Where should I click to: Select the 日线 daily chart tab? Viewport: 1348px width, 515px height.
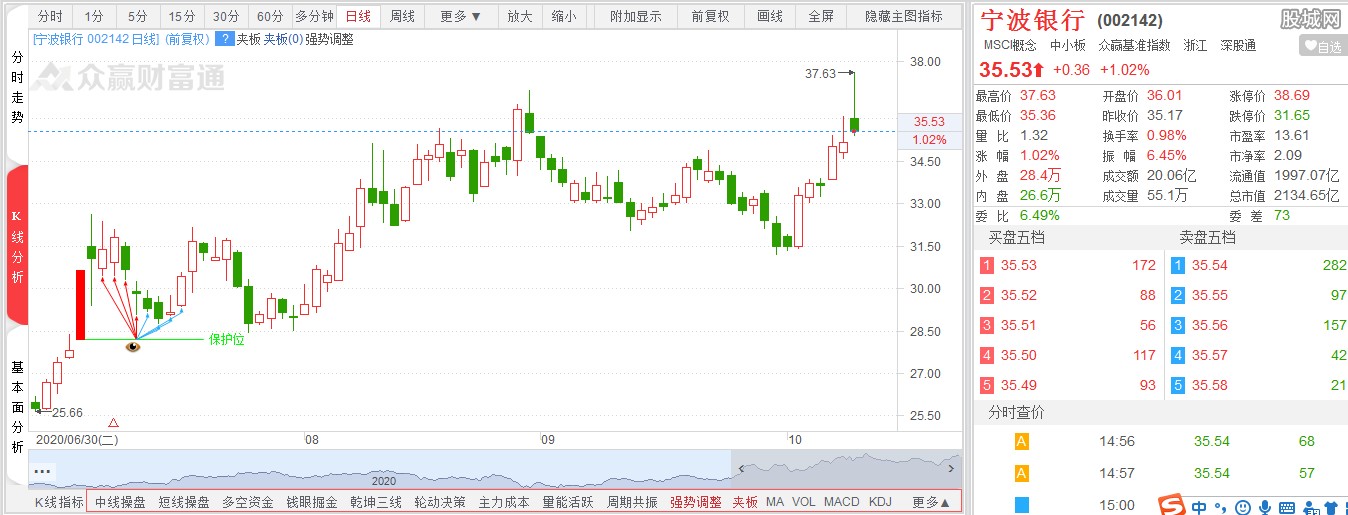pos(358,17)
